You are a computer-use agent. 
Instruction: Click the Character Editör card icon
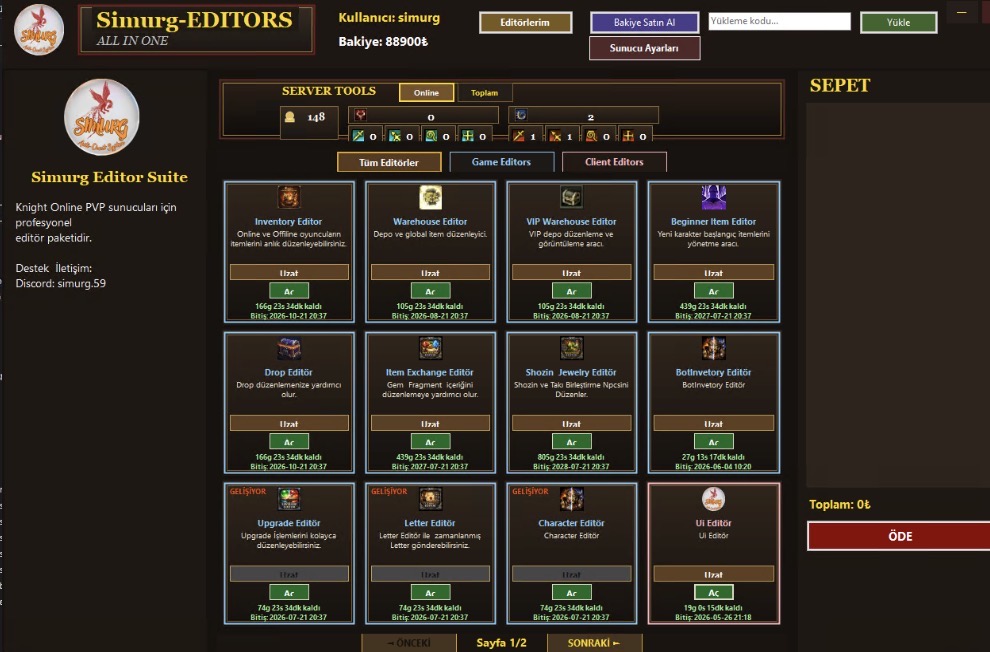(571, 499)
